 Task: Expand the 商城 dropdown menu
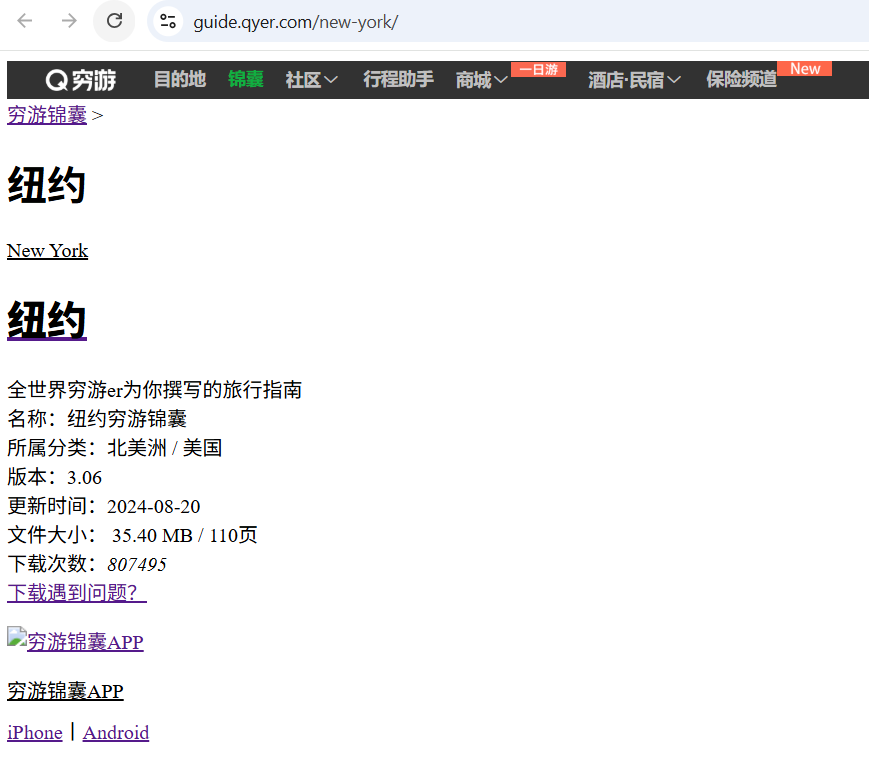tap(482, 80)
